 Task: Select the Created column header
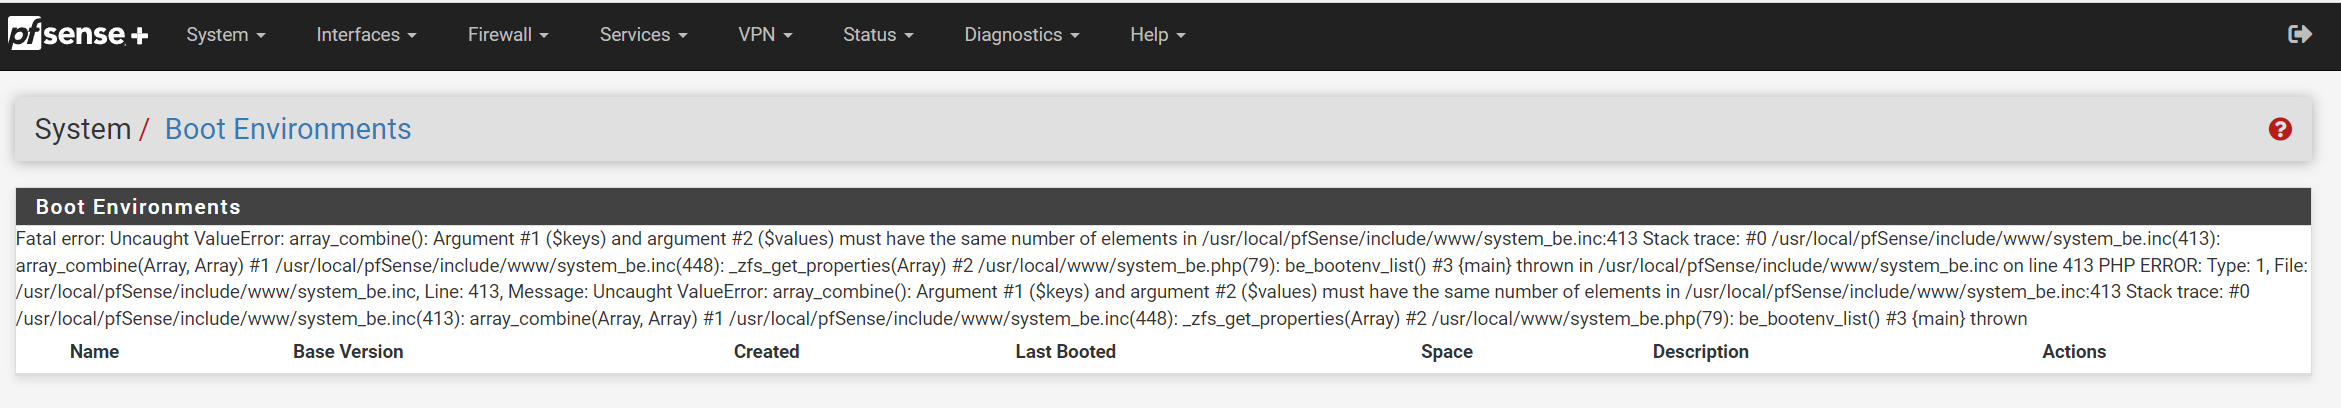point(766,352)
